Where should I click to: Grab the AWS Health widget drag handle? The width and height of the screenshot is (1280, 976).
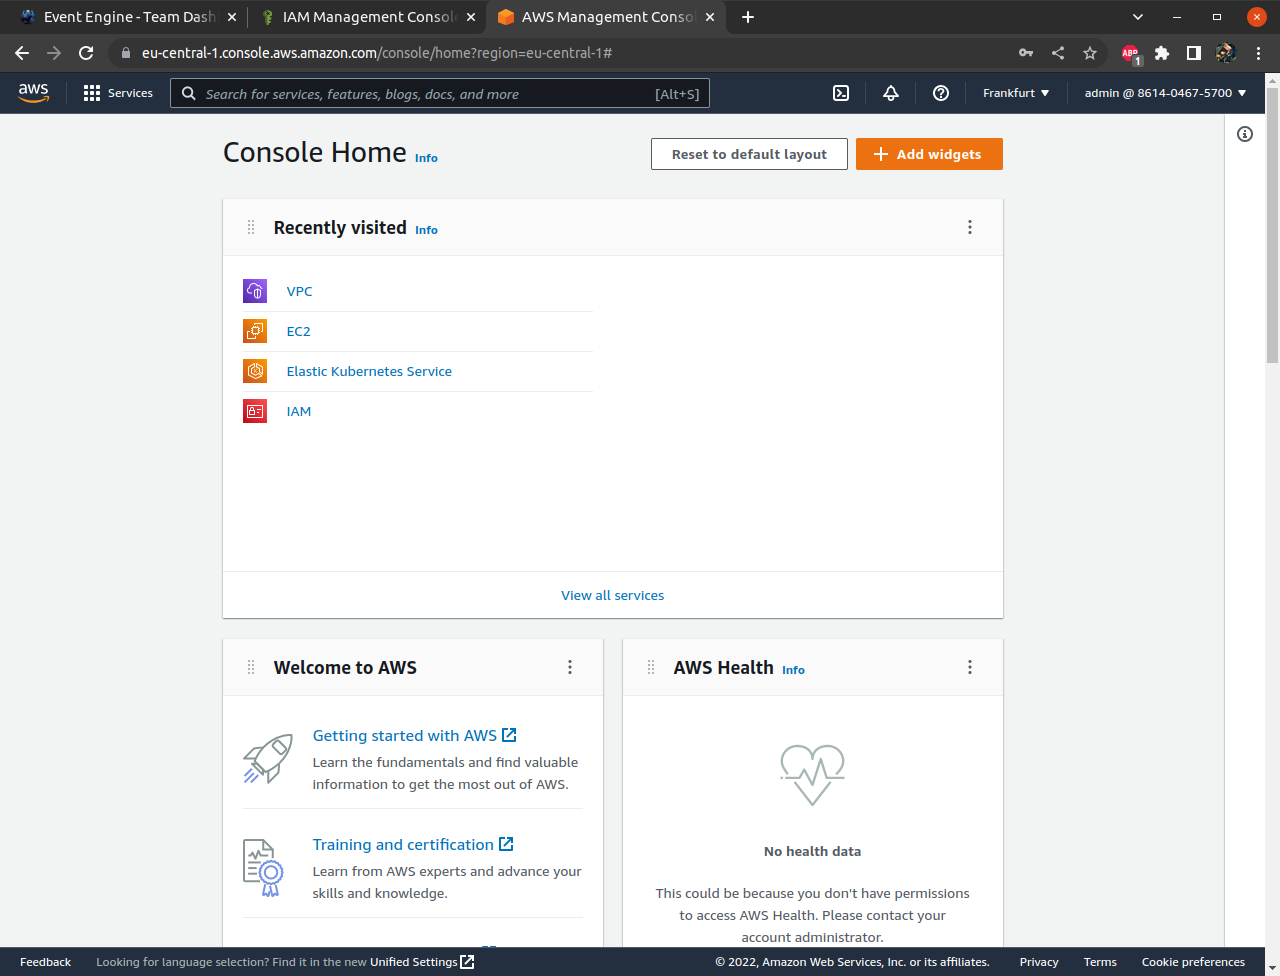651,667
